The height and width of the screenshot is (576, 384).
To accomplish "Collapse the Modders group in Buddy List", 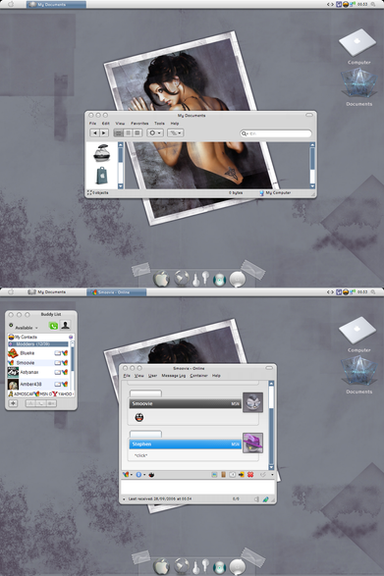I will (11, 344).
